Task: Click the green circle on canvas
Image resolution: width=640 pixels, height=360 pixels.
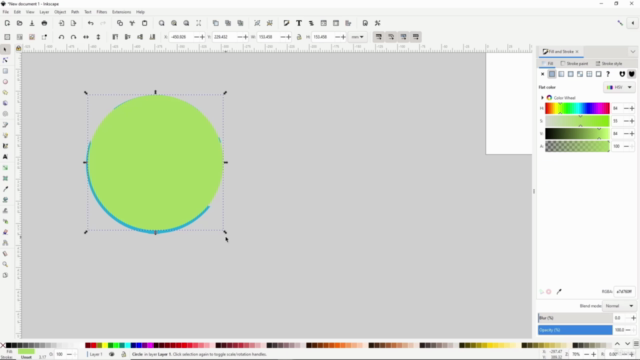Action: click(155, 163)
